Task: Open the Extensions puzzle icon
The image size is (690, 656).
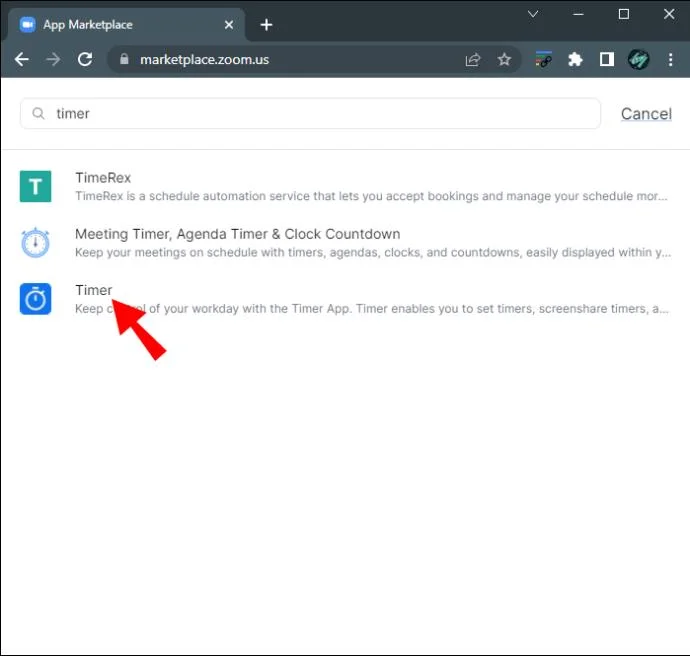Action: 575,59
